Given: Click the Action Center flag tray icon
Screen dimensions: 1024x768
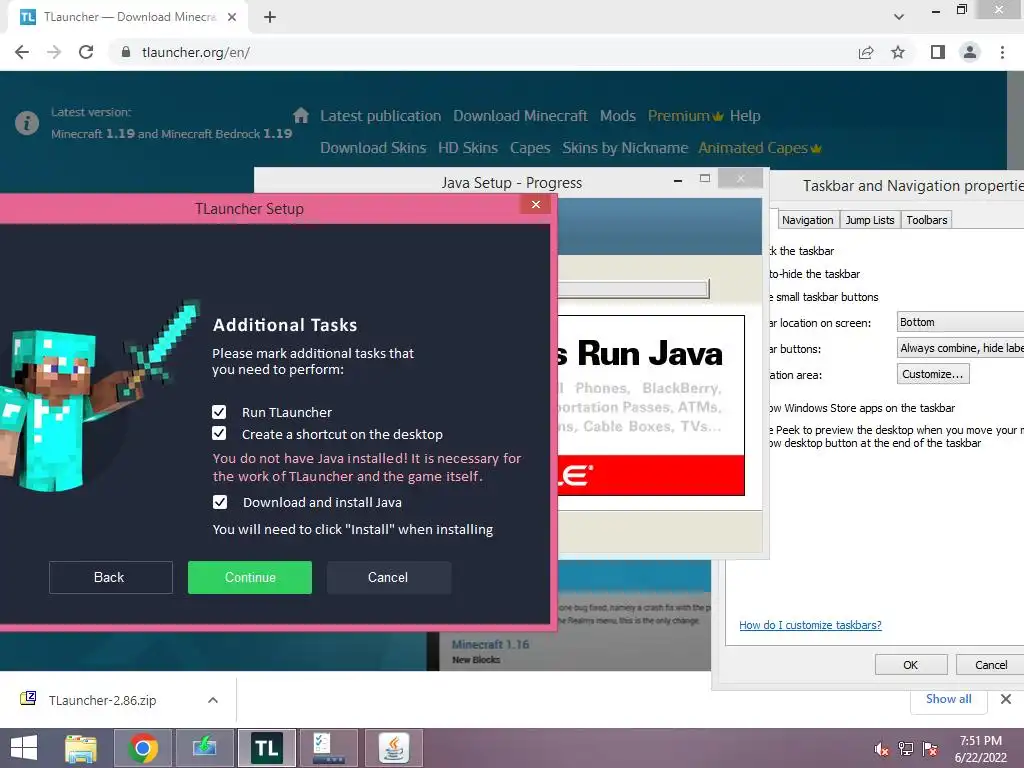Looking at the screenshot, I should [x=930, y=749].
